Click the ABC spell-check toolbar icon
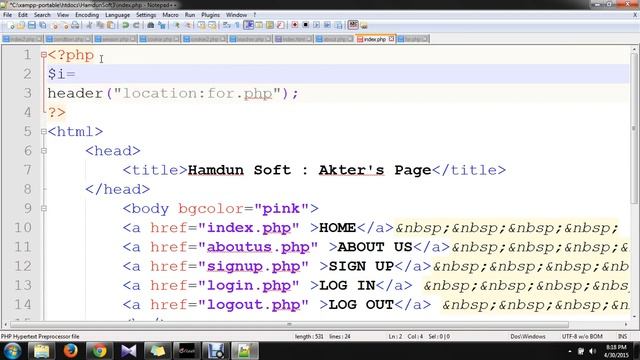The height and width of the screenshot is (360, 640). [x=353, y=25]
